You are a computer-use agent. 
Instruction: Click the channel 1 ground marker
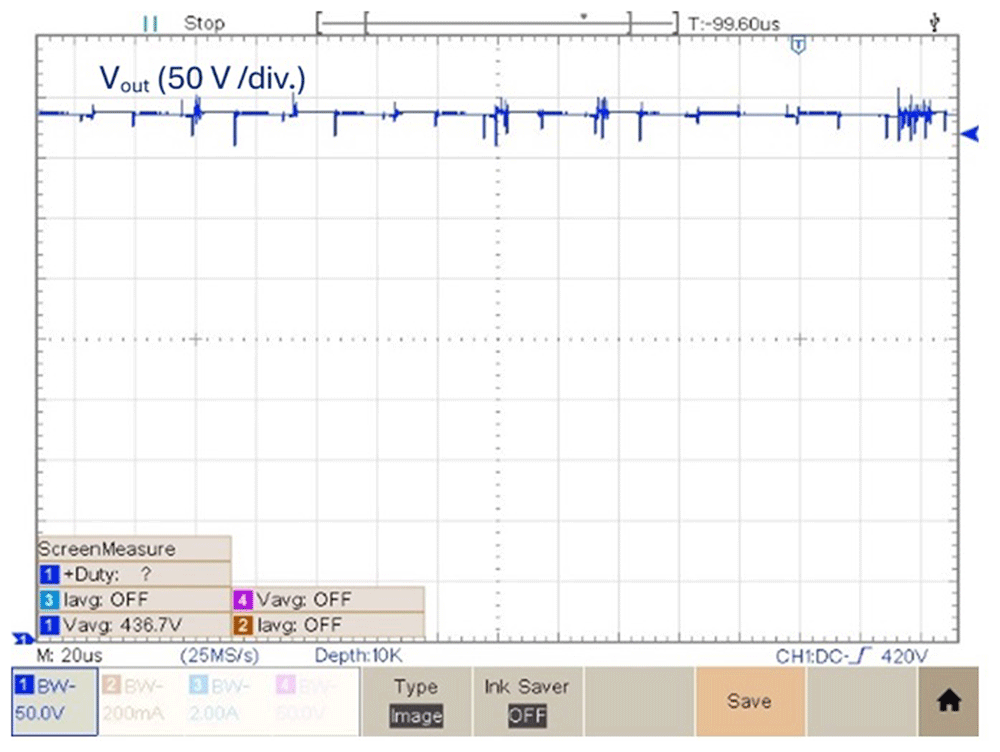(x=24, y=638)
